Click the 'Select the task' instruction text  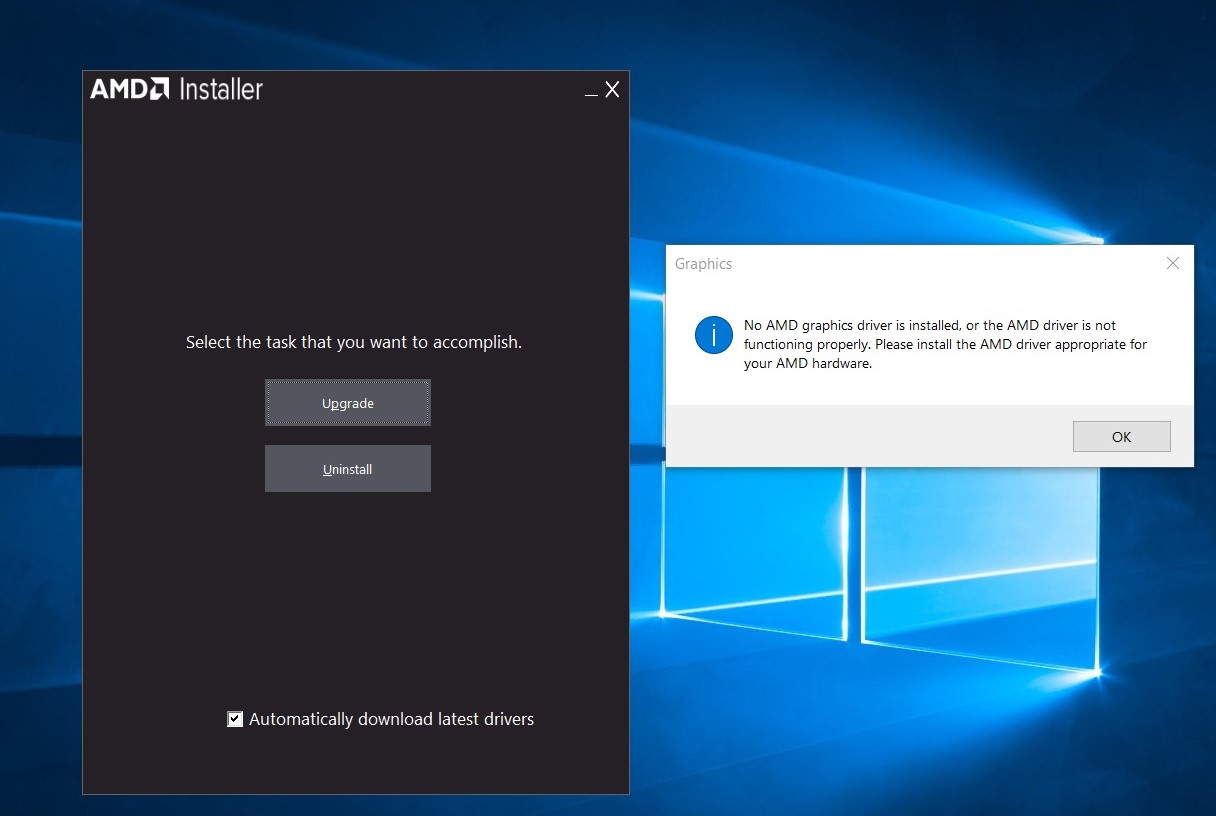(354, 342)
